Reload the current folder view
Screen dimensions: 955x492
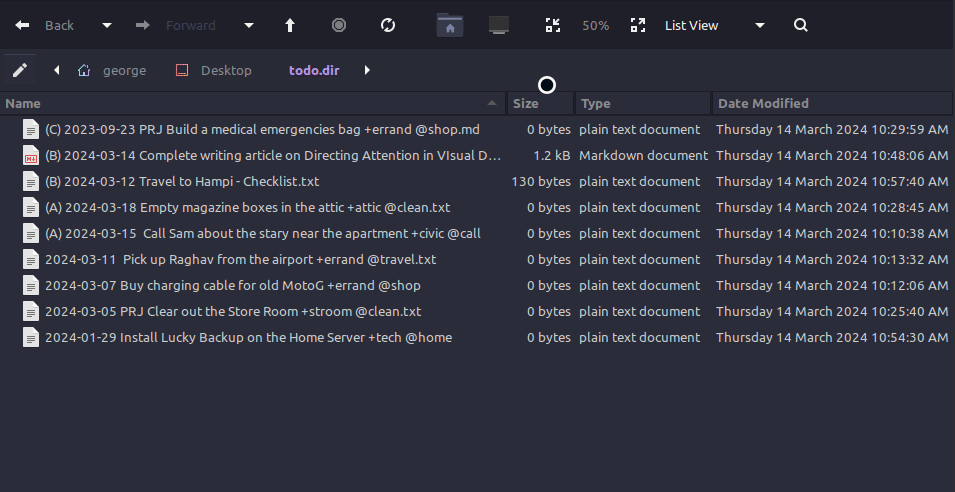pos(388,25)
